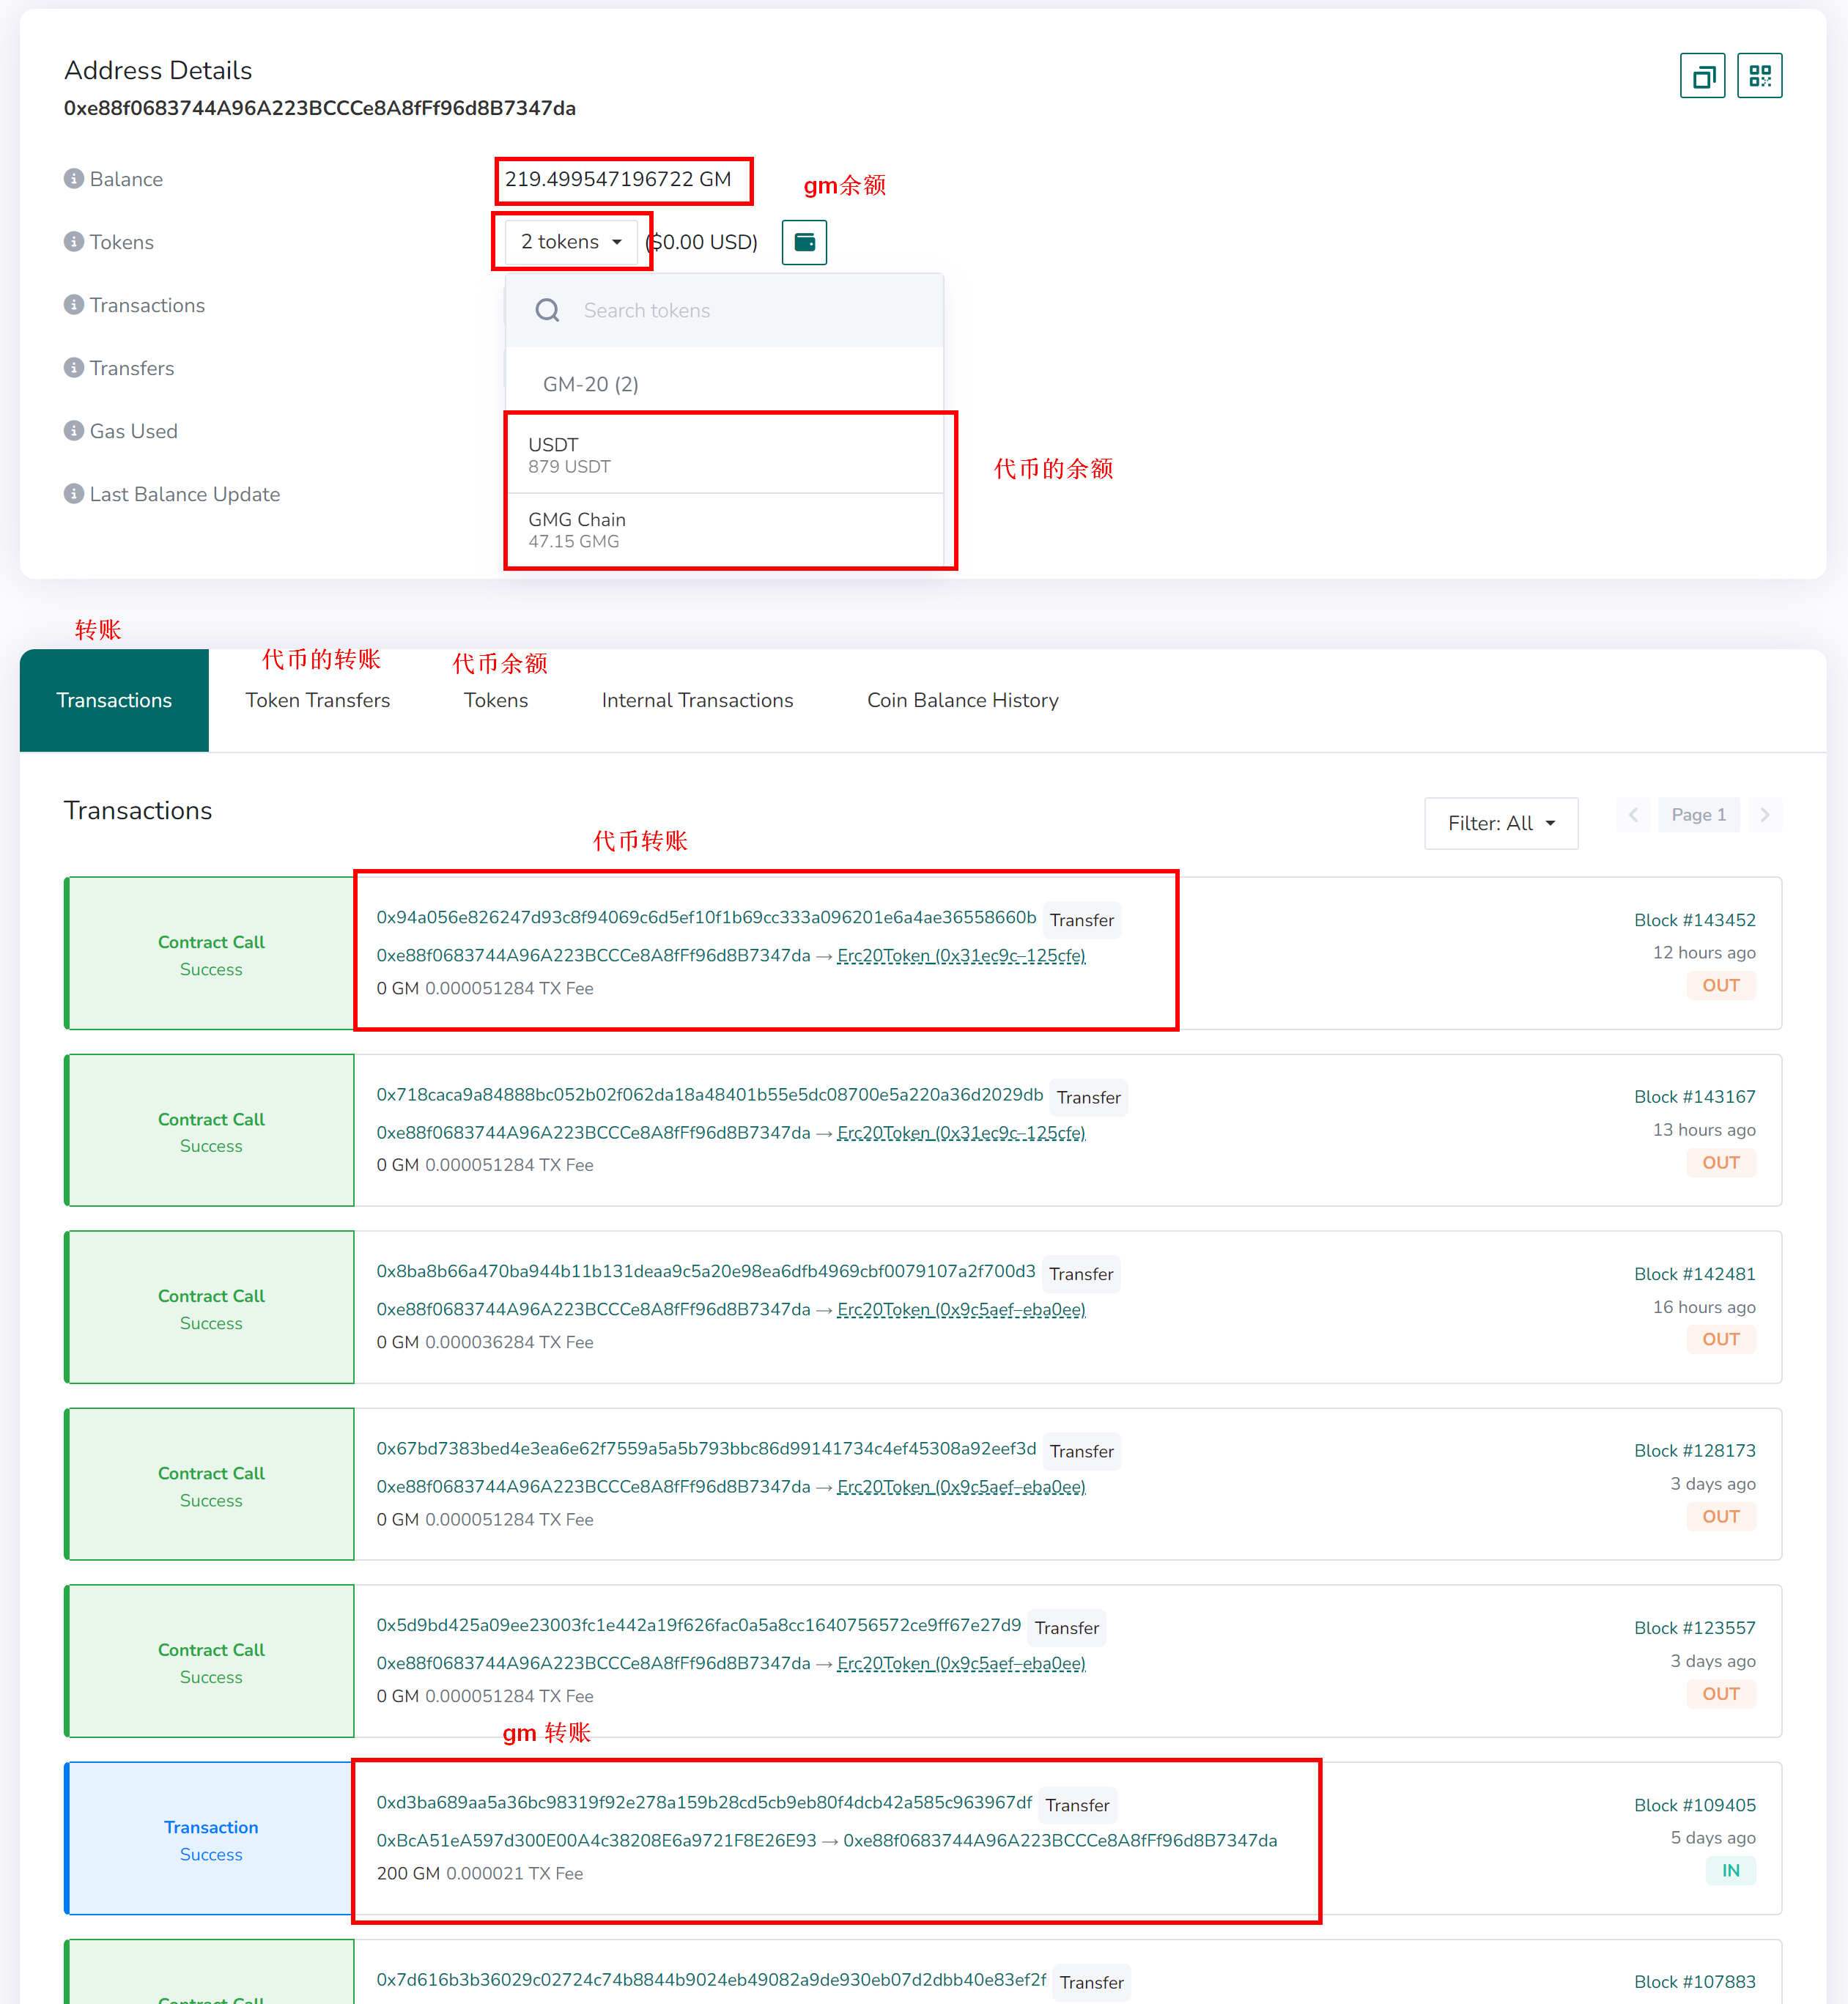
Task: Switch to Internal Transactions tab
Action: click(697, 700)
